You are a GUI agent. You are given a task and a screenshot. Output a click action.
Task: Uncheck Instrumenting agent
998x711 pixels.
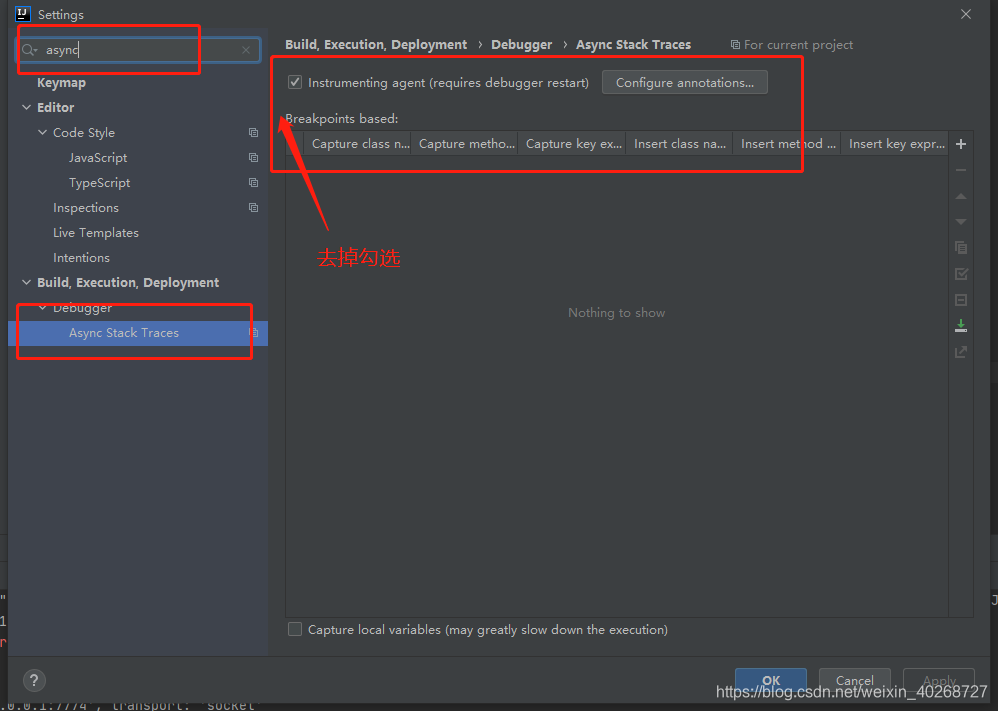point(295,82)
